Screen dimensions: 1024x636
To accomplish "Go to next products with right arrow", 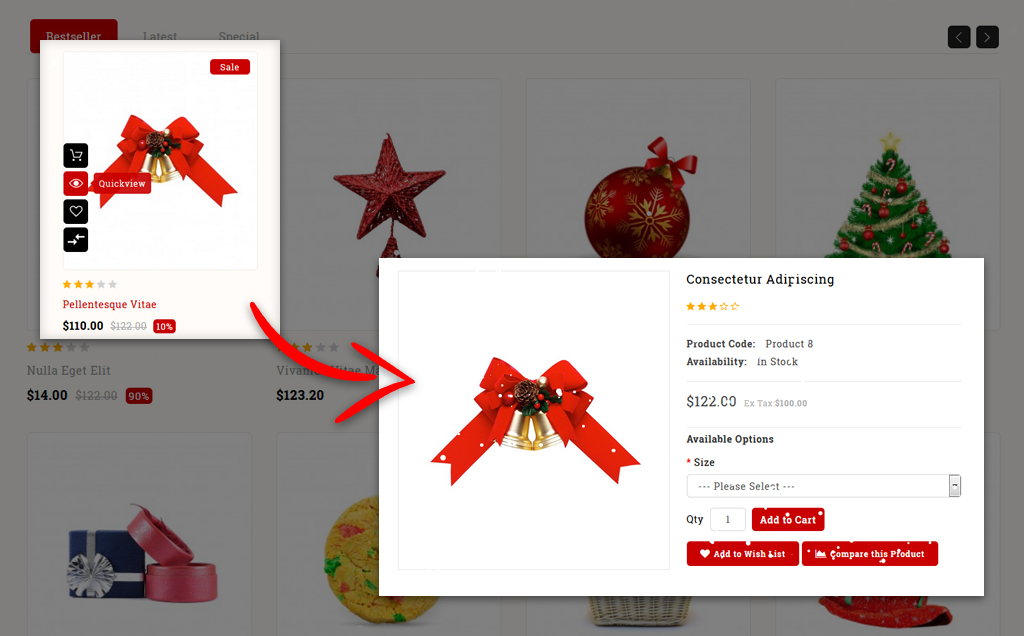I will point(987,37).
